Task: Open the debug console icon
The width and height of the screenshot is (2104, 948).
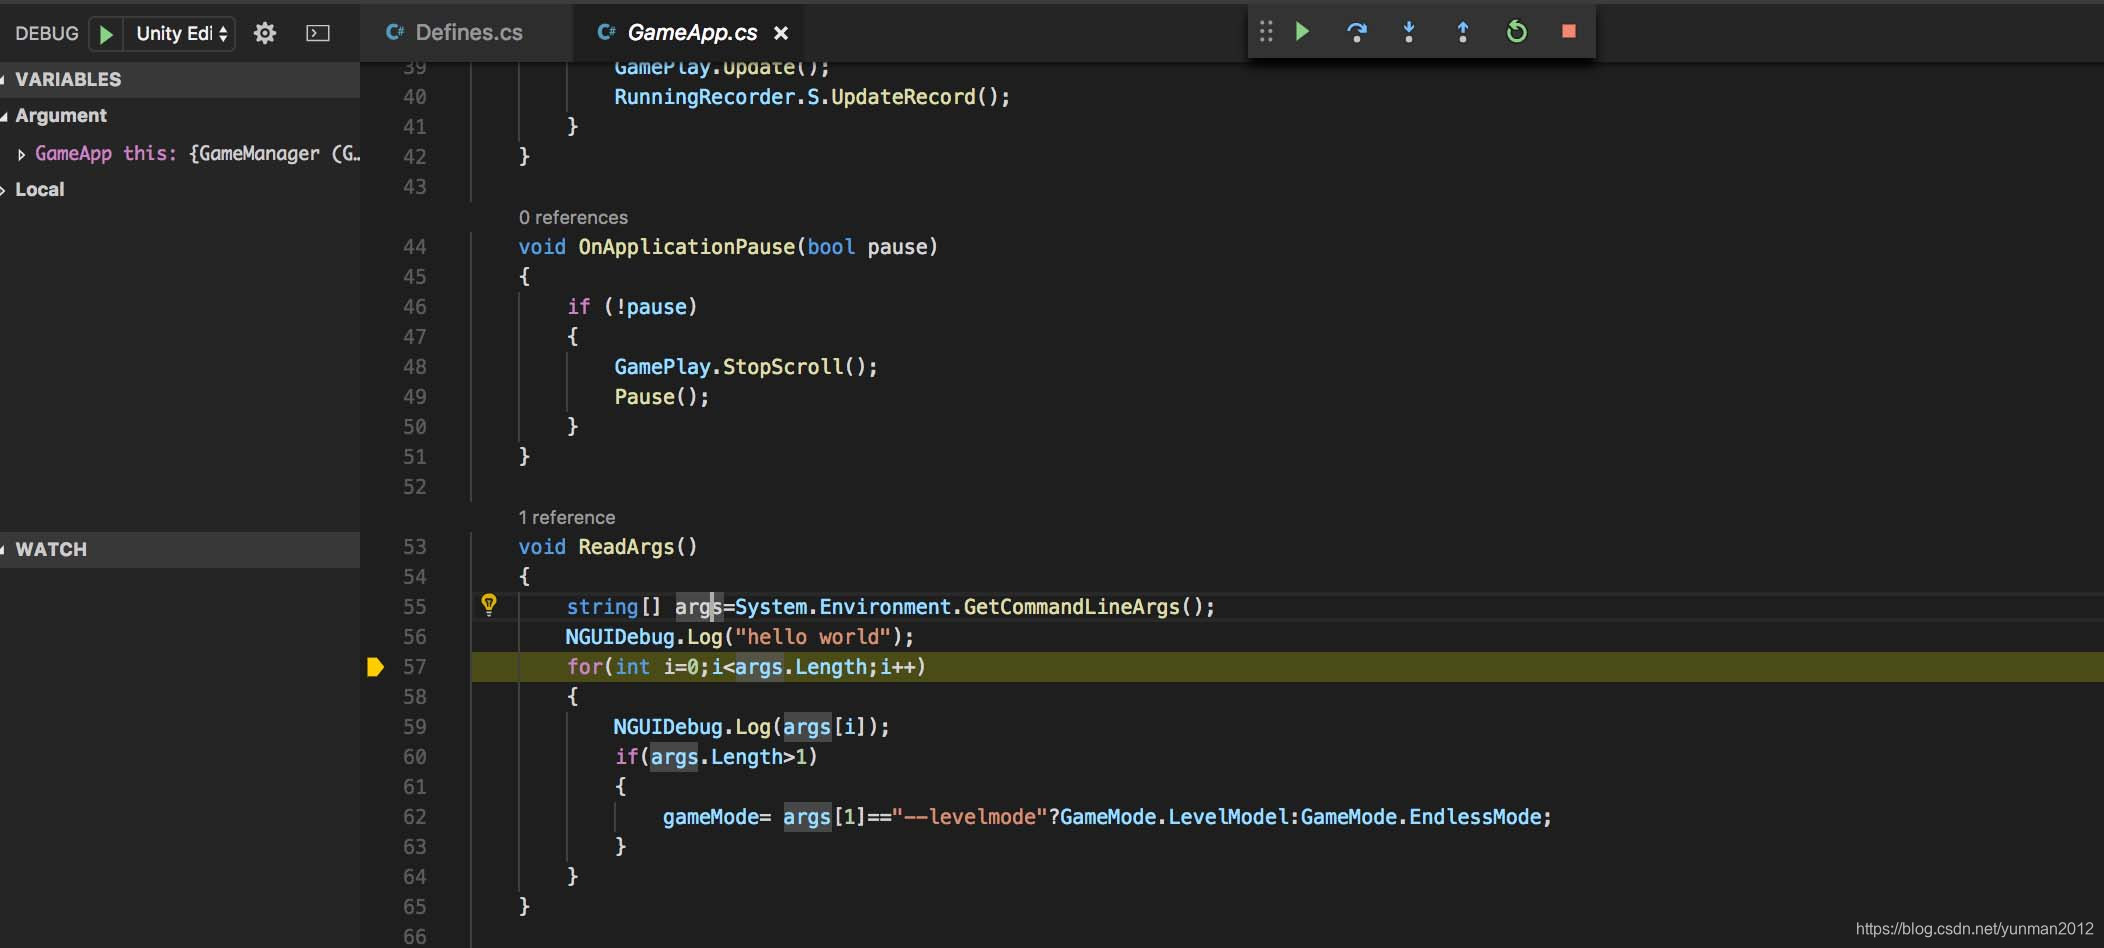Action: pos(318,34)
